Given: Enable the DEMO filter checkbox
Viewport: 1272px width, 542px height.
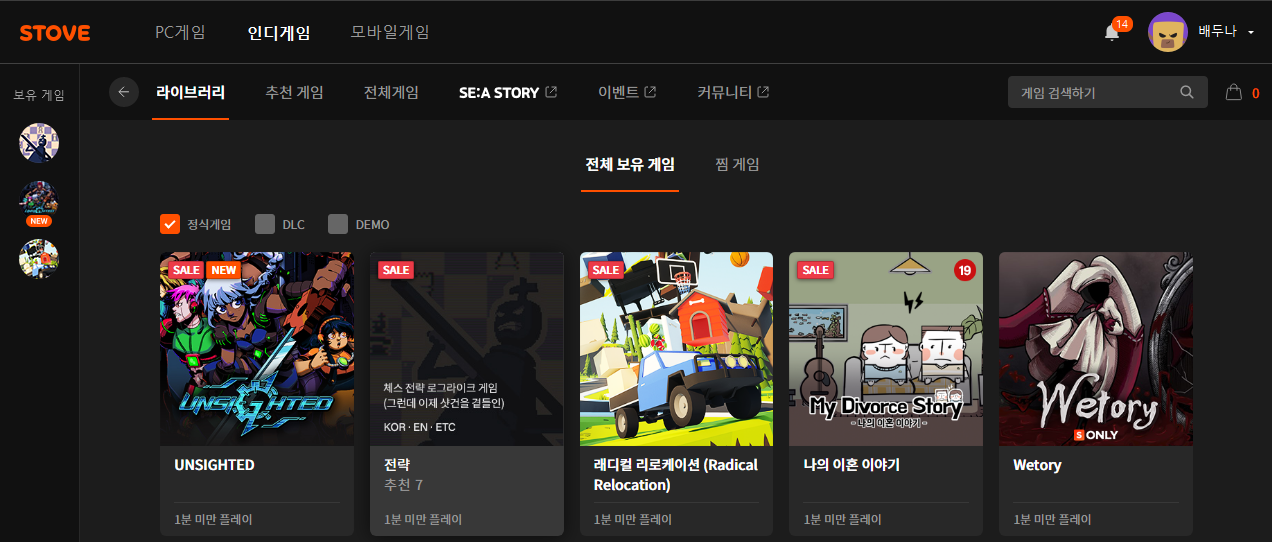Looking at the screenshot, I should [338, 224].
